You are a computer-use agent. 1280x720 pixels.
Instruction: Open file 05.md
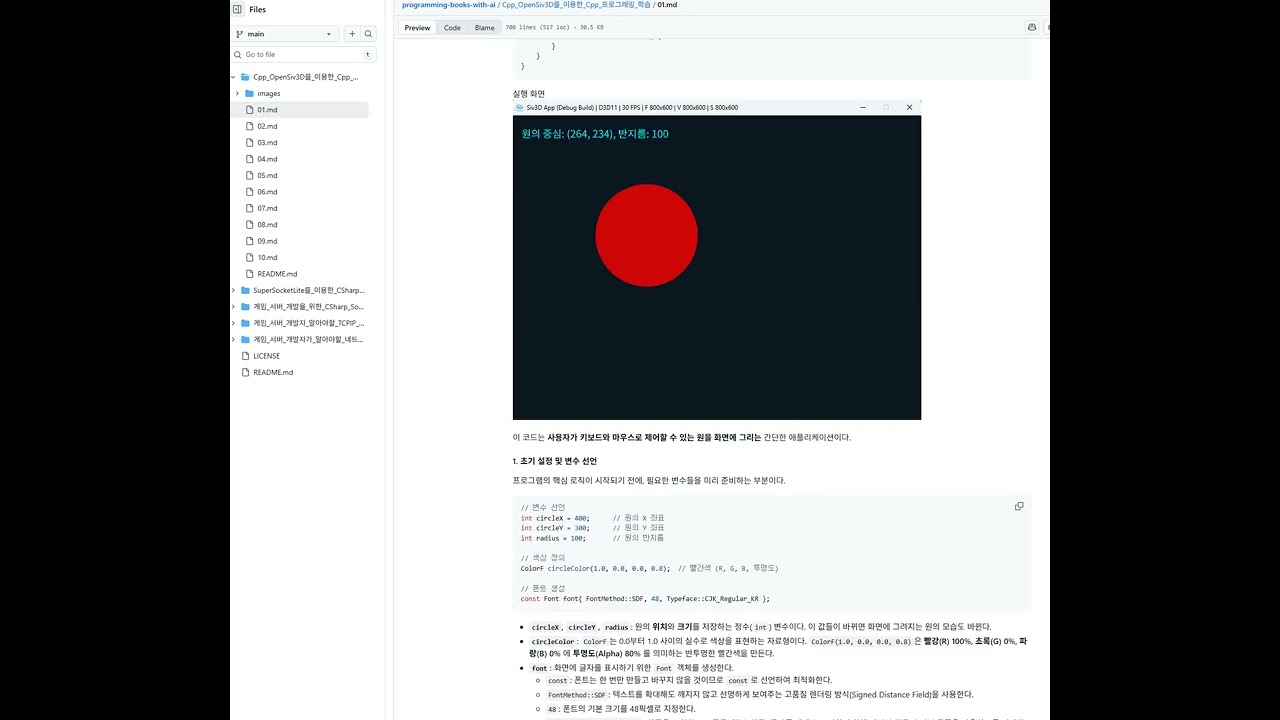(x=267, y=175)
